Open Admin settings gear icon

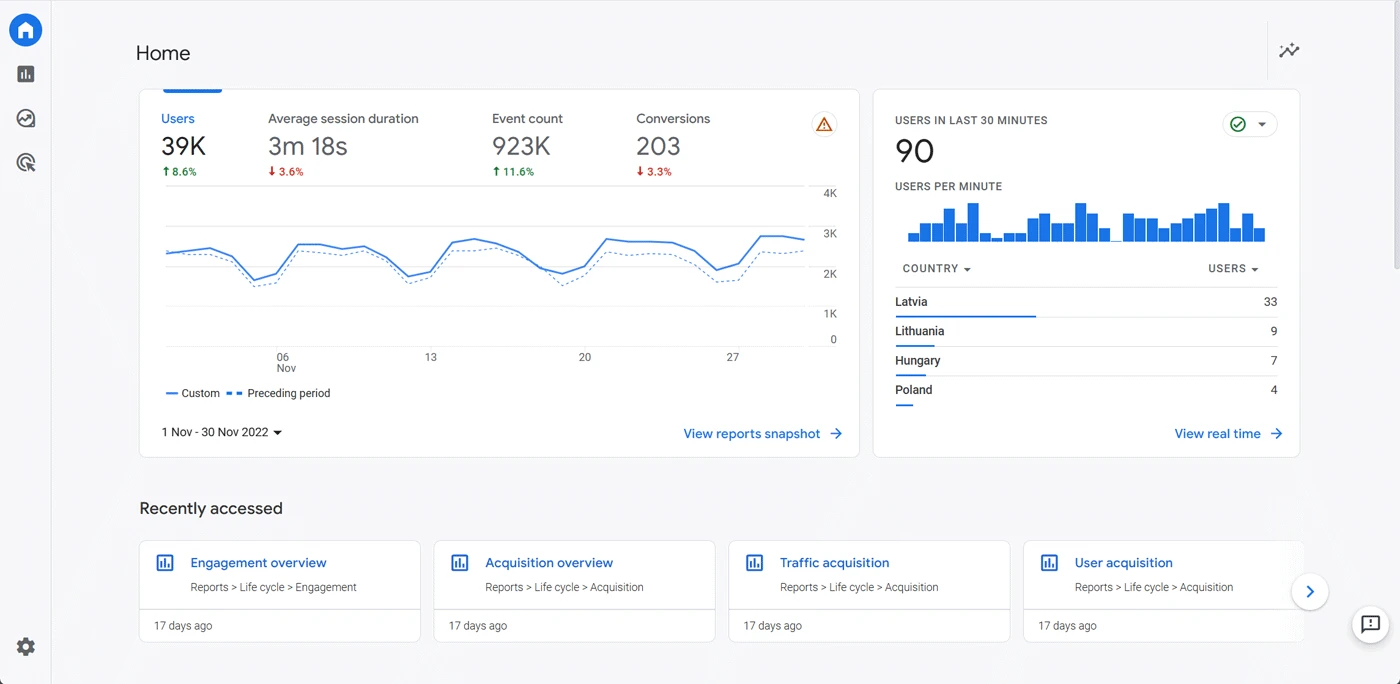26,647
